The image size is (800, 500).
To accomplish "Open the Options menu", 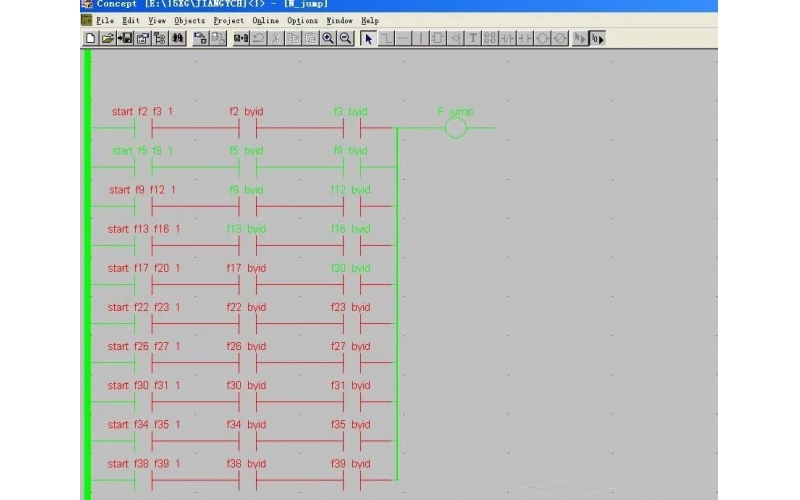I will (303, 20).
